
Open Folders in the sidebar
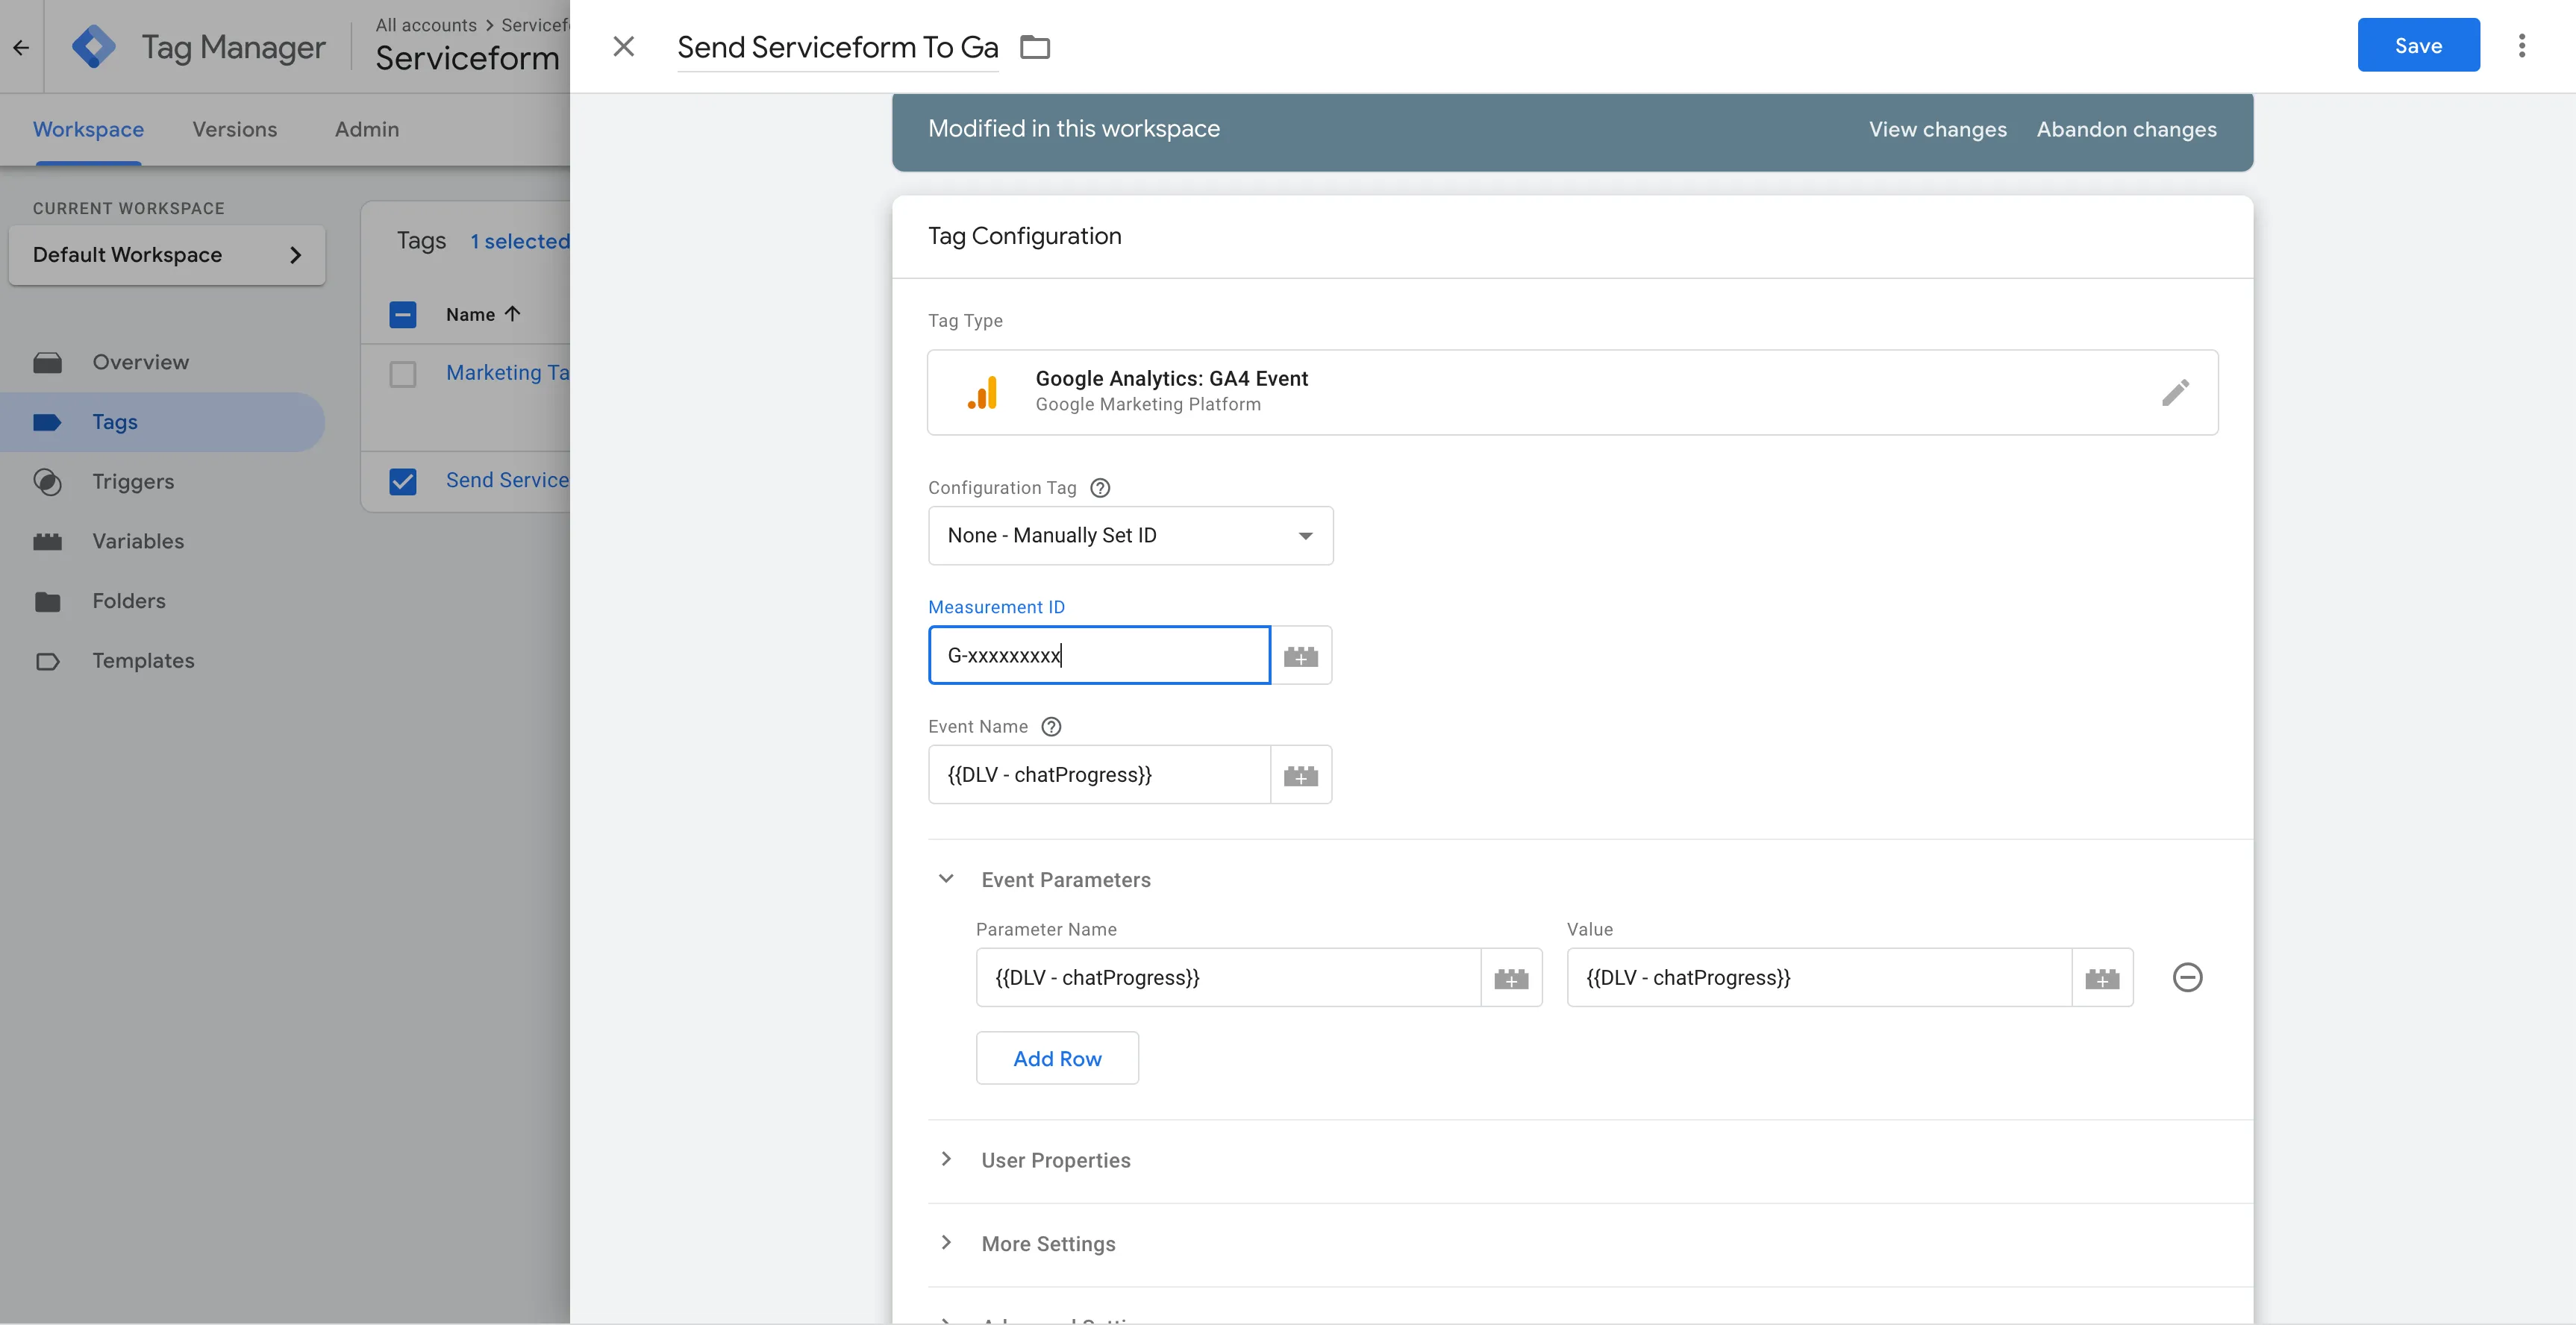coord(162,601)
